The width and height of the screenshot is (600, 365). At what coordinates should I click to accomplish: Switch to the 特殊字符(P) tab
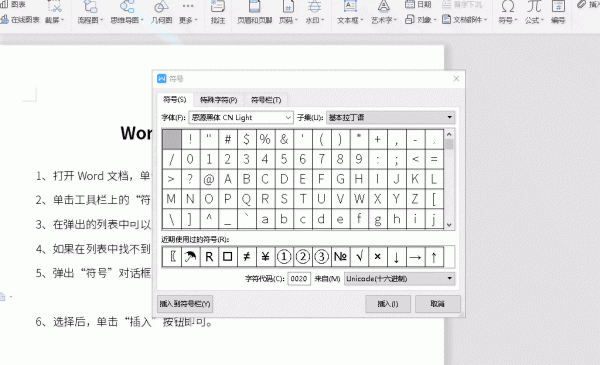218,100
